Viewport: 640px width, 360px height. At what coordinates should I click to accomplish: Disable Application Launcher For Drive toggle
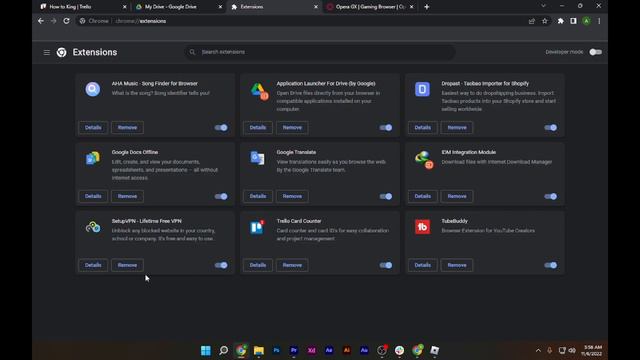click(386, 127)
